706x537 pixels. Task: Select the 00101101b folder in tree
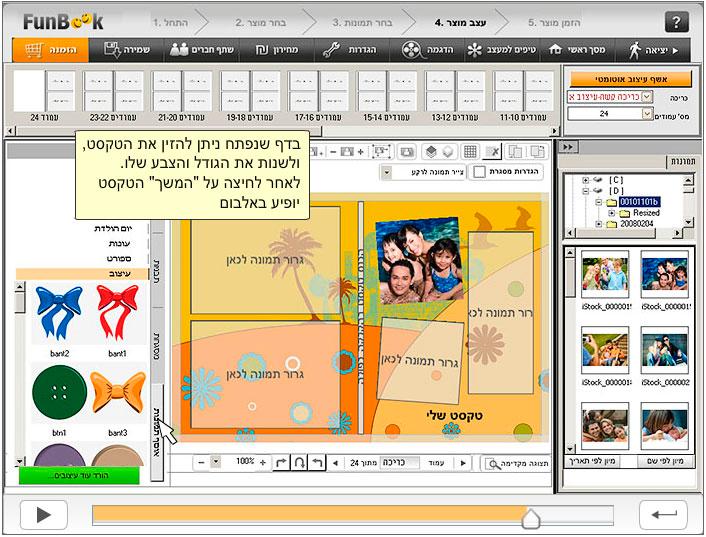pos(639,202)
